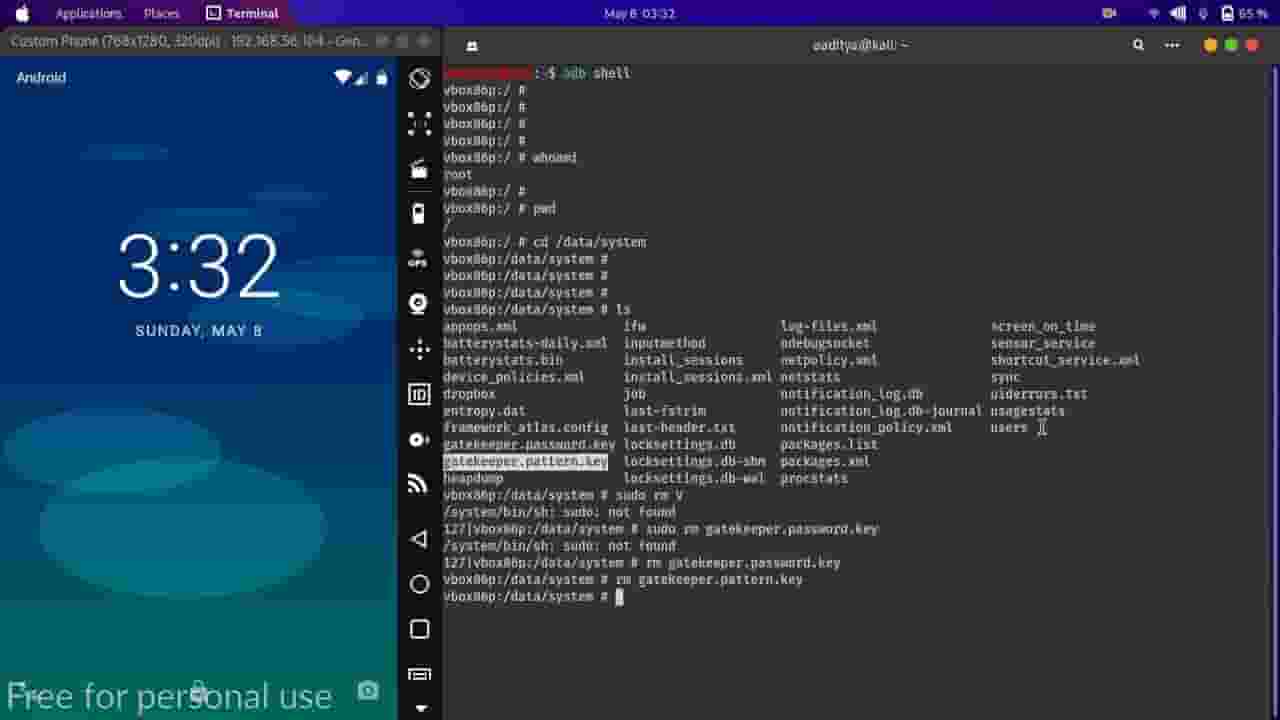Image resolution: width=1280 pixels, height=720 pixels.
Task: Click netpolicy.xml in the ls listing
Action: coord(829,360)
